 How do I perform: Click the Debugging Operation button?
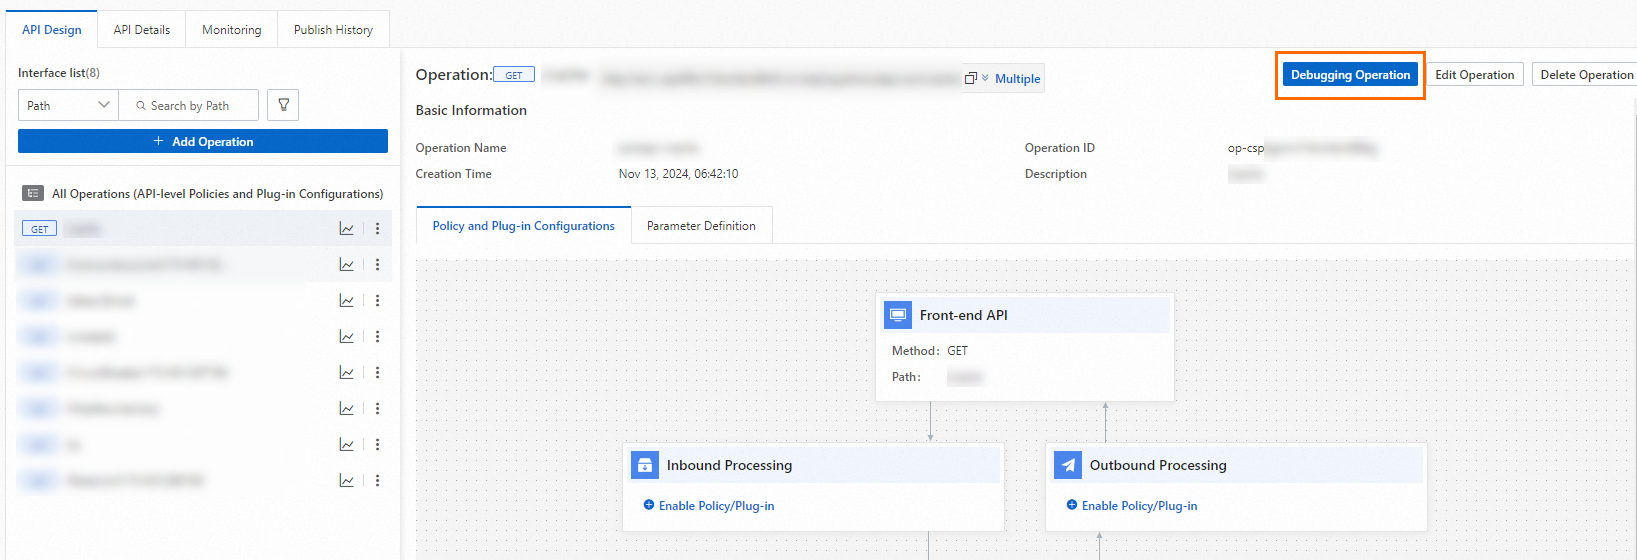coord(1350,75)
